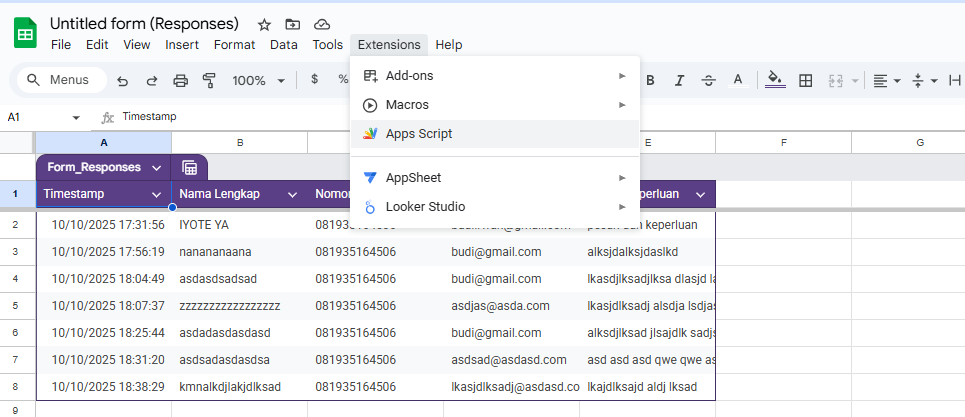Expand the Looker Studio submenu arrow
The height and width of the screenshot is (417, 965).
pos(622,207)
